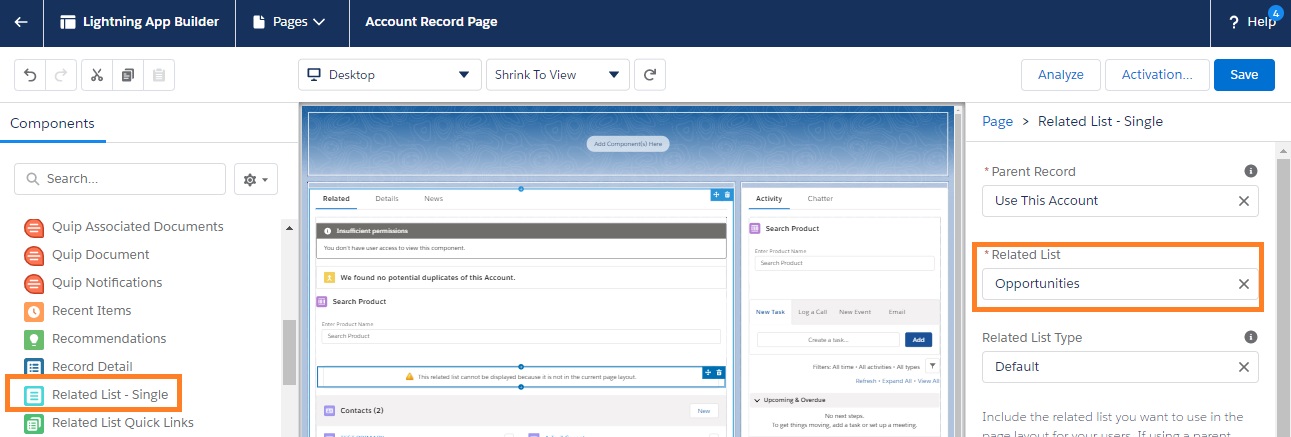Switch to the Details tab in canvas
Viewport: 1291px width, 437px height.
coord(386,199)
